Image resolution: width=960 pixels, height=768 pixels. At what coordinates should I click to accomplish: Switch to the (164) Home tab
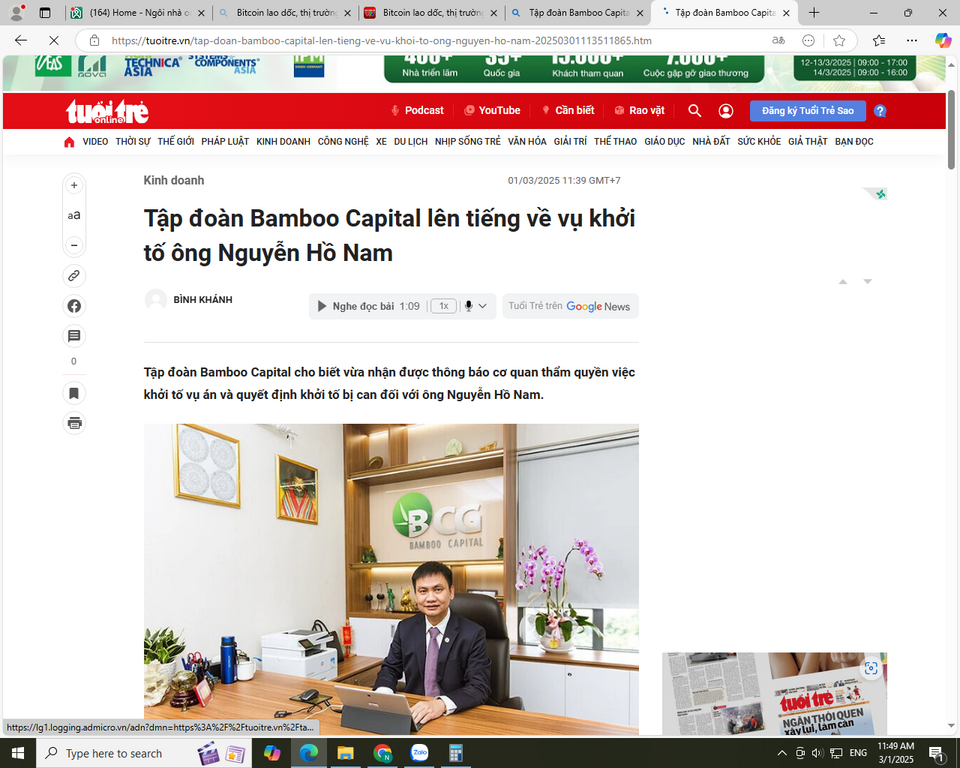(x=138, y=13)
